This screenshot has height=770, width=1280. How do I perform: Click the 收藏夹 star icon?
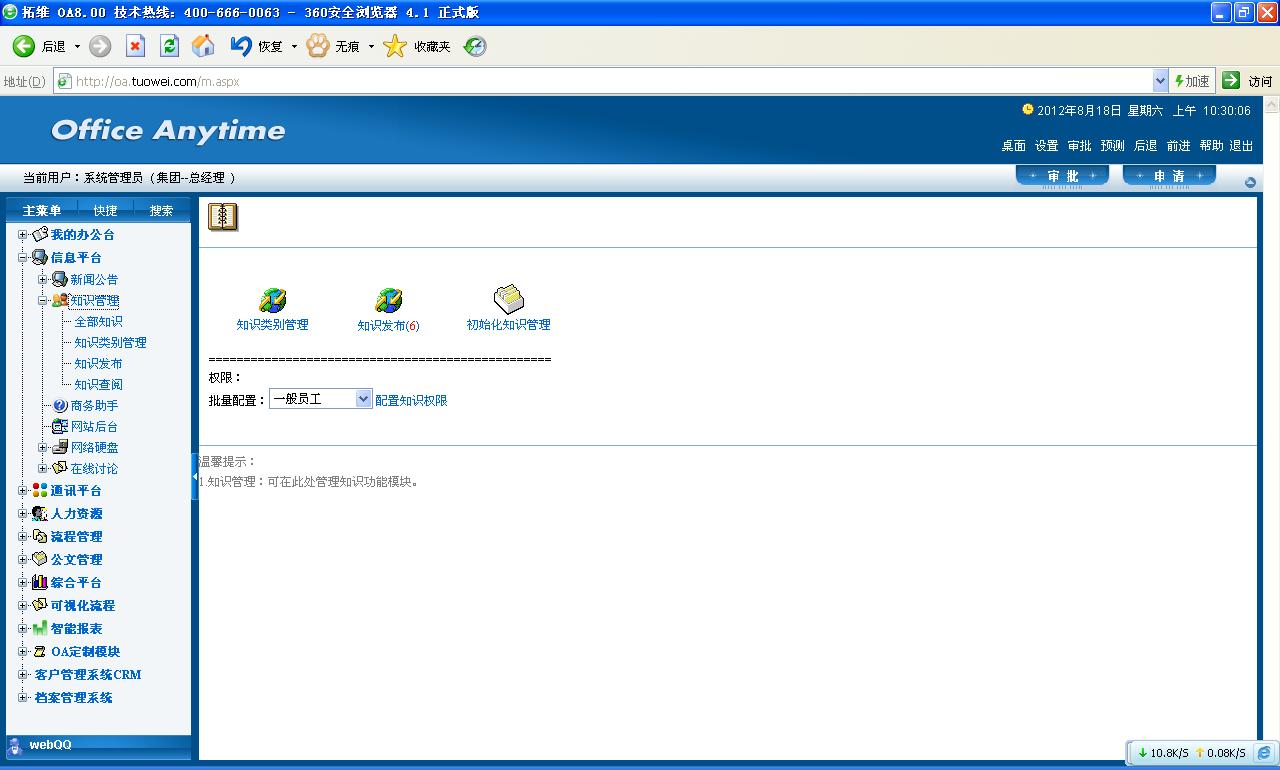[x=396, y=46]
